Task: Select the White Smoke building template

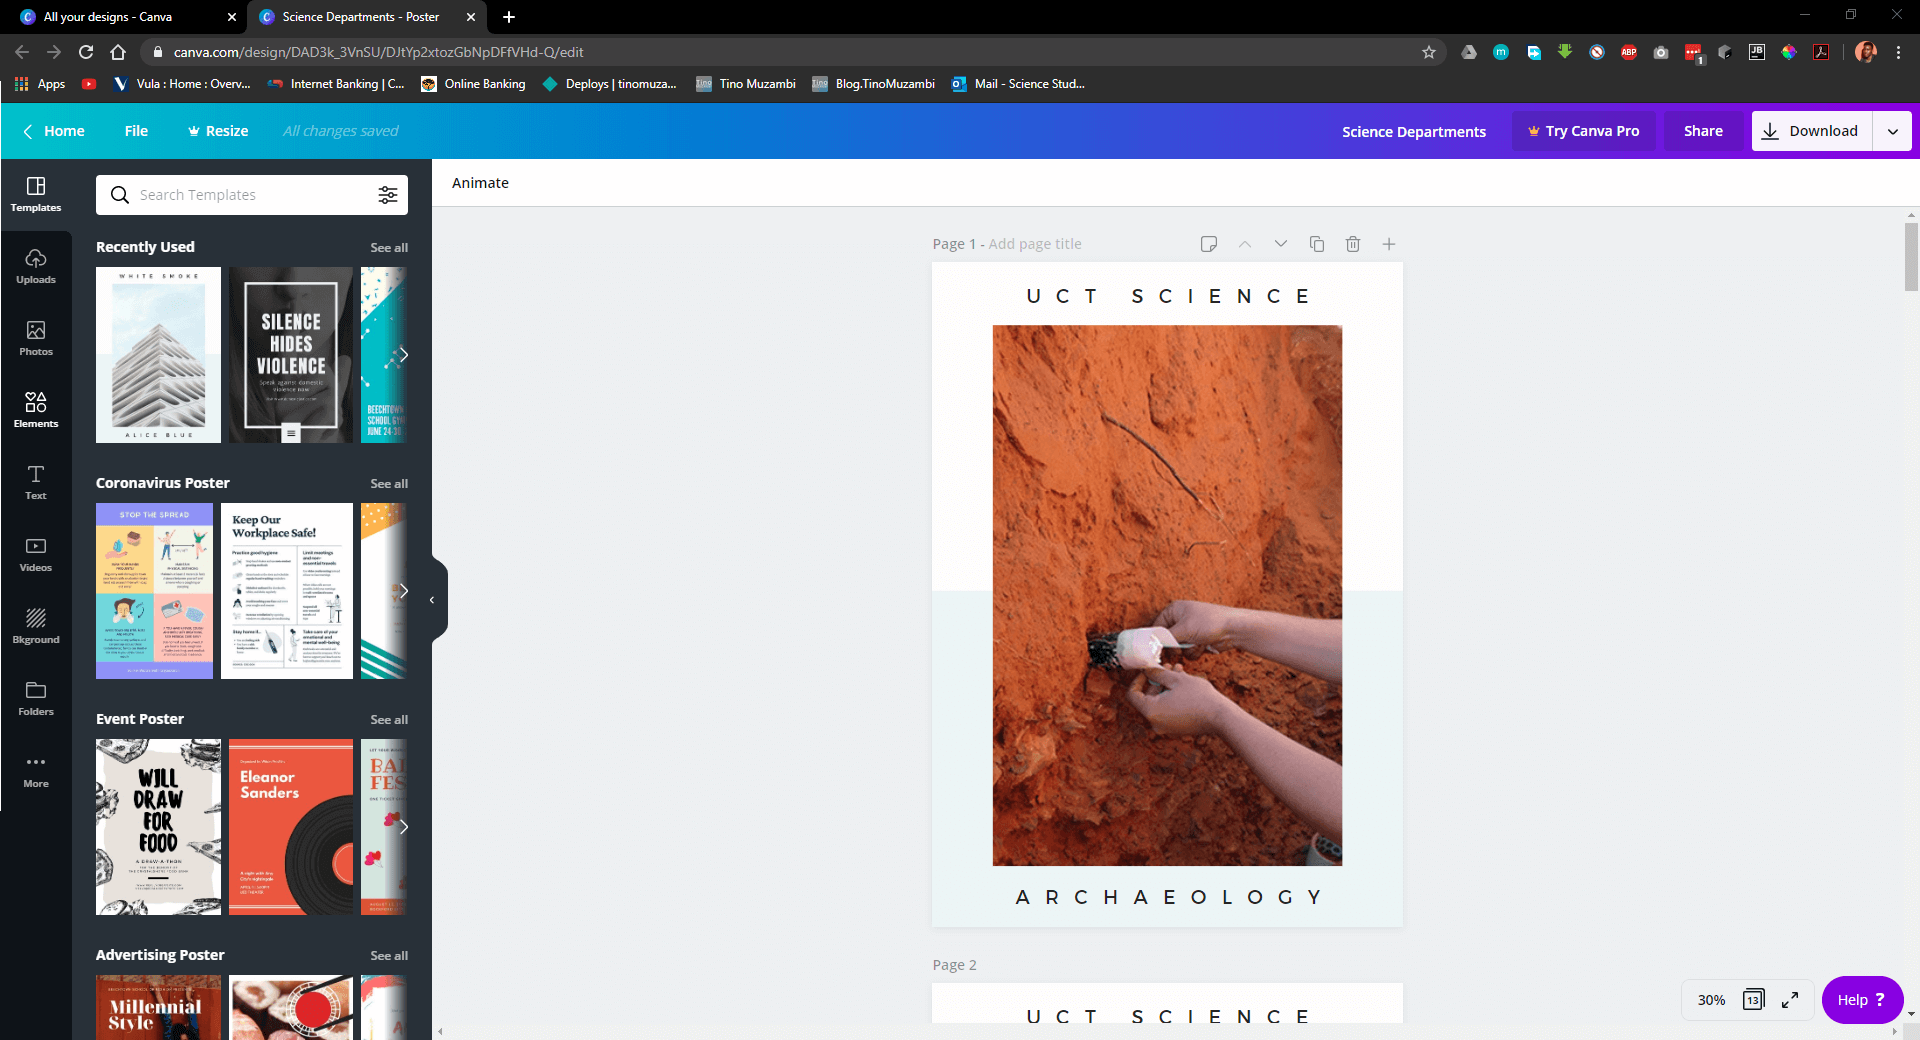Action: [158, 355]
